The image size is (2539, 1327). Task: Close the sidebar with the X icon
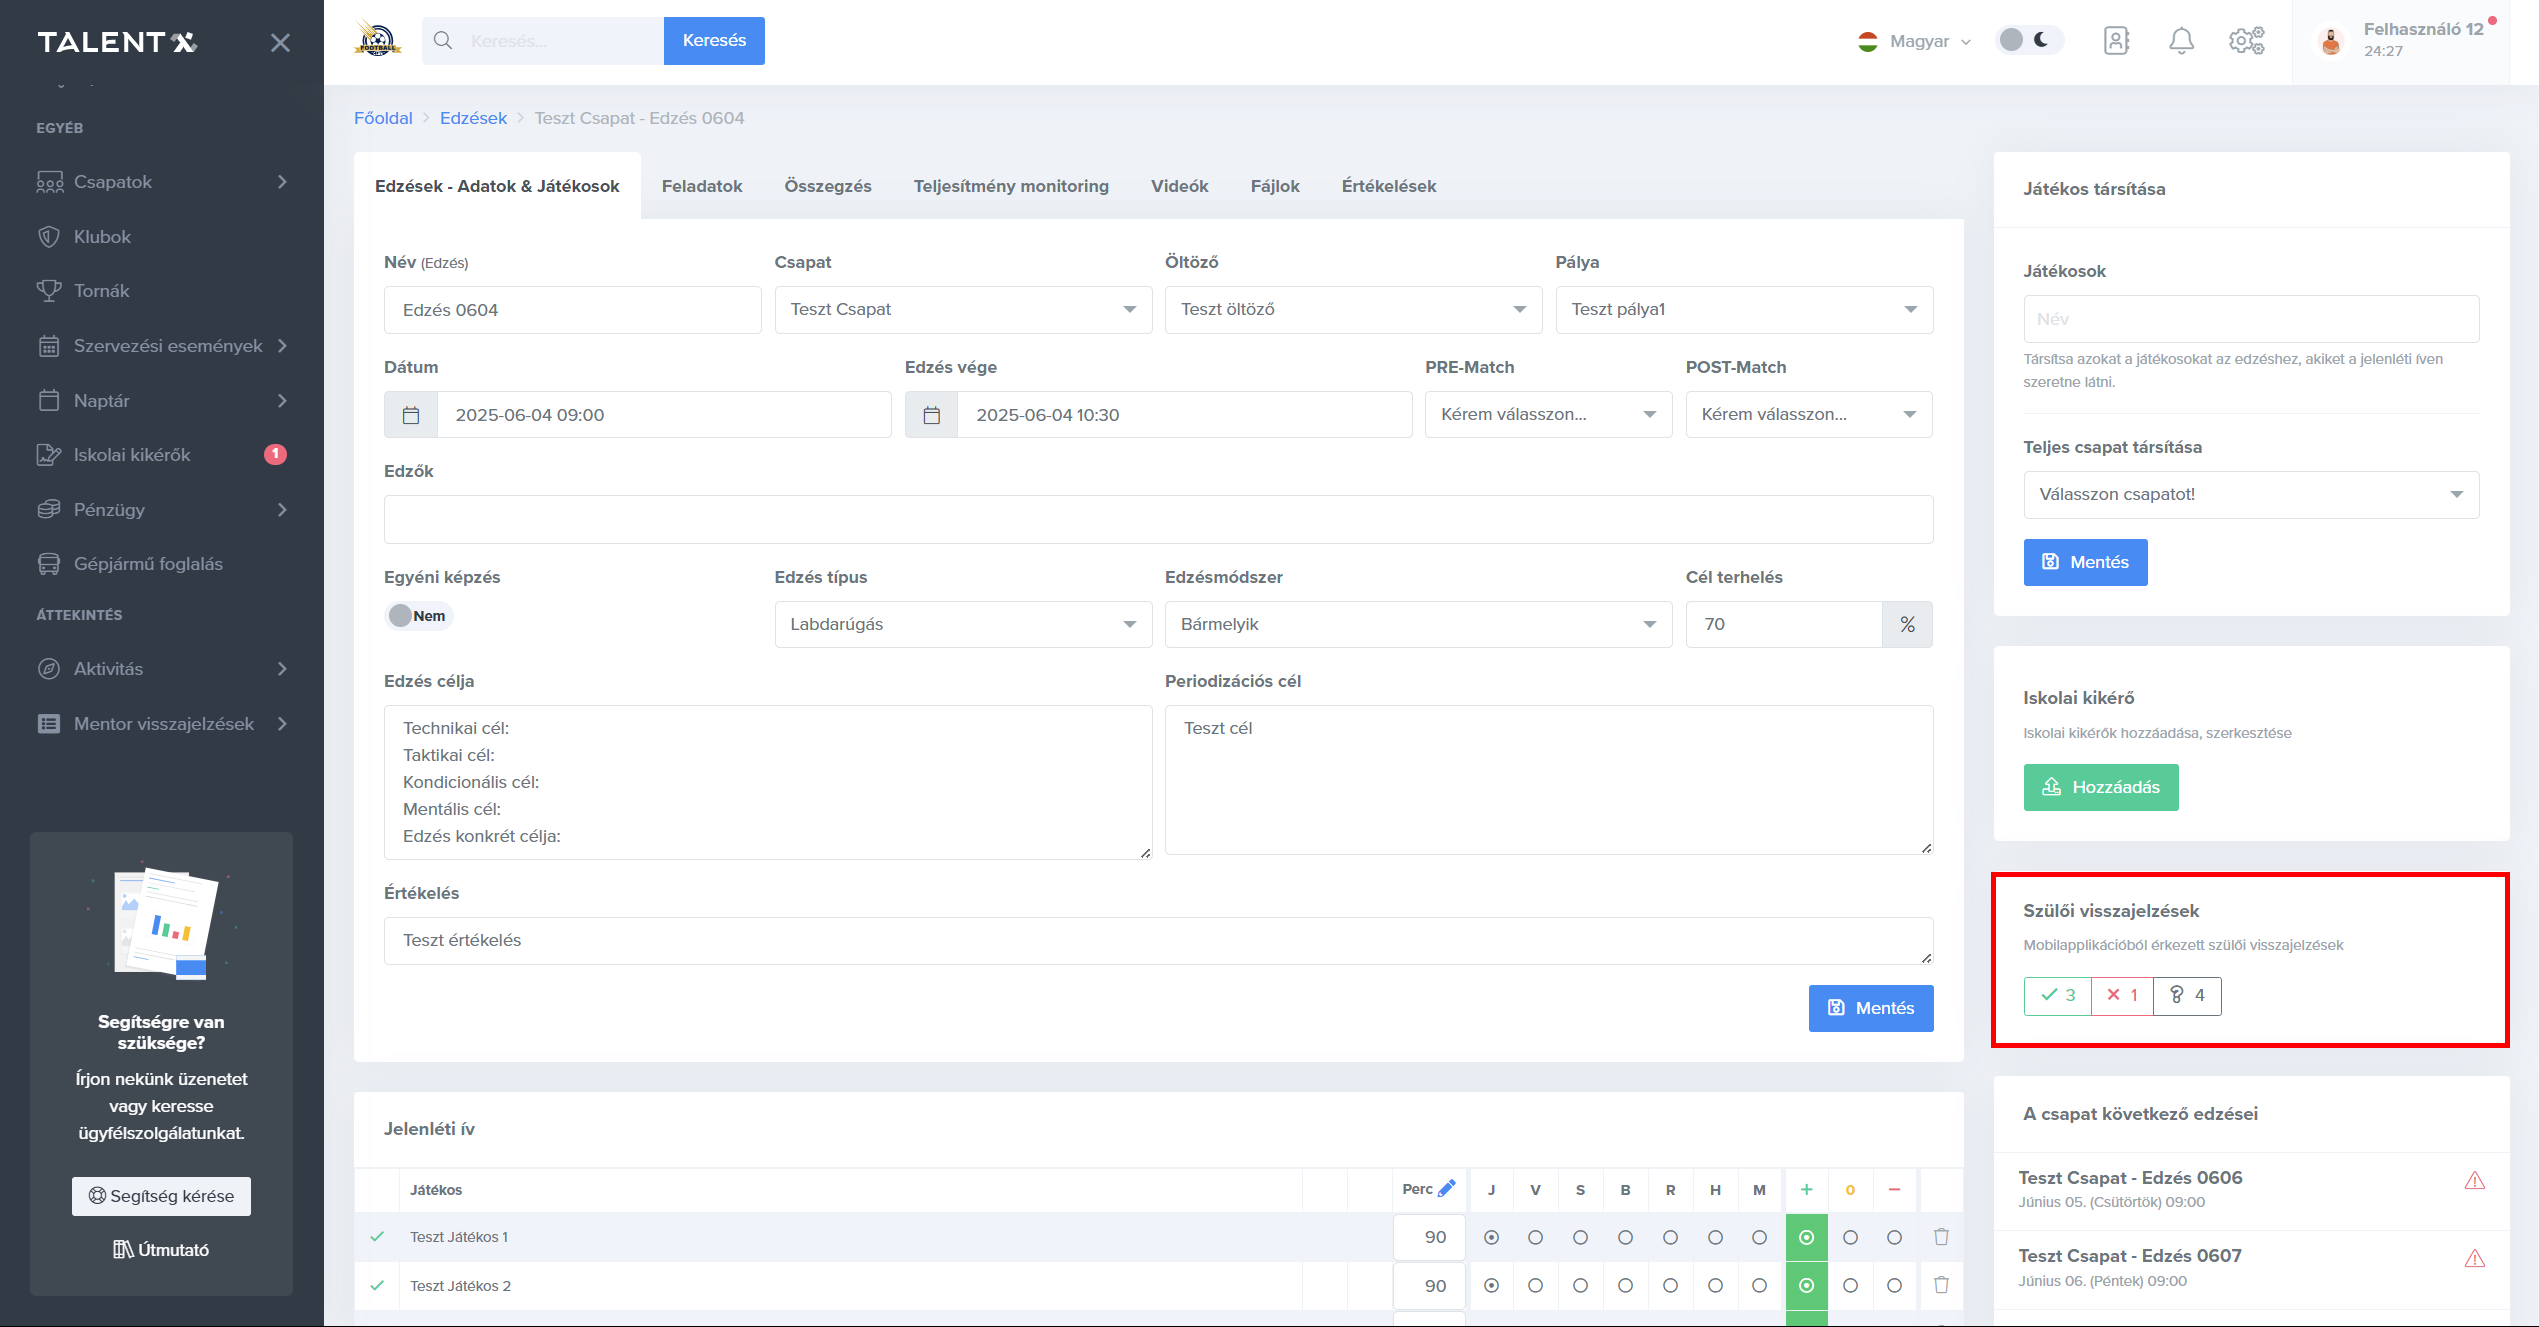pos(280,43)
